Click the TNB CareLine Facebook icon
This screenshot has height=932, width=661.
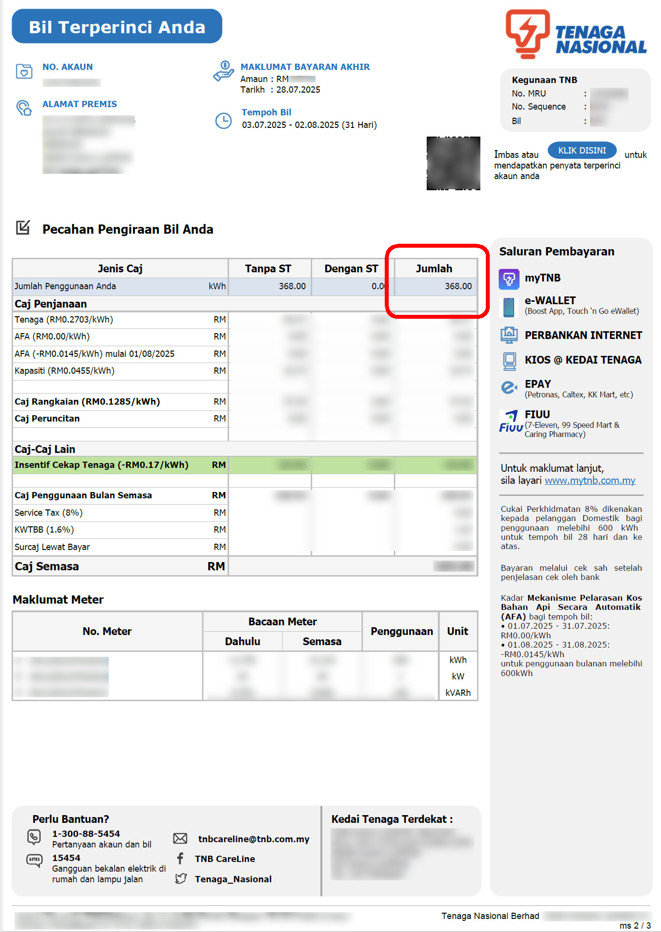(180, 859)
